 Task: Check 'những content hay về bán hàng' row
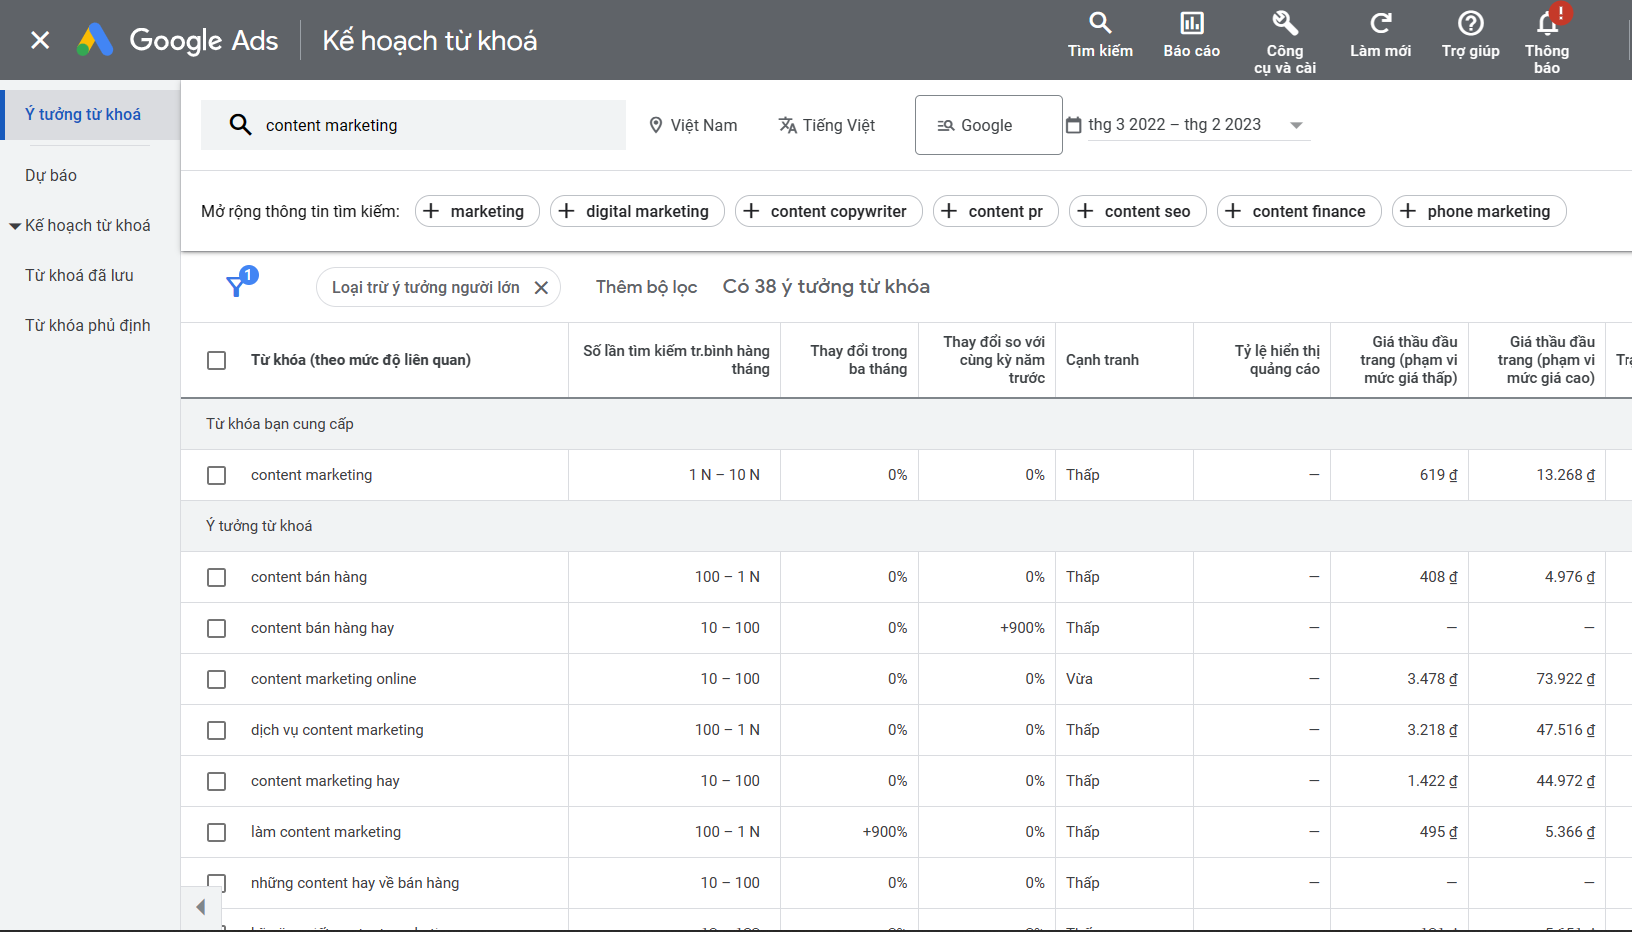(216, 883)
